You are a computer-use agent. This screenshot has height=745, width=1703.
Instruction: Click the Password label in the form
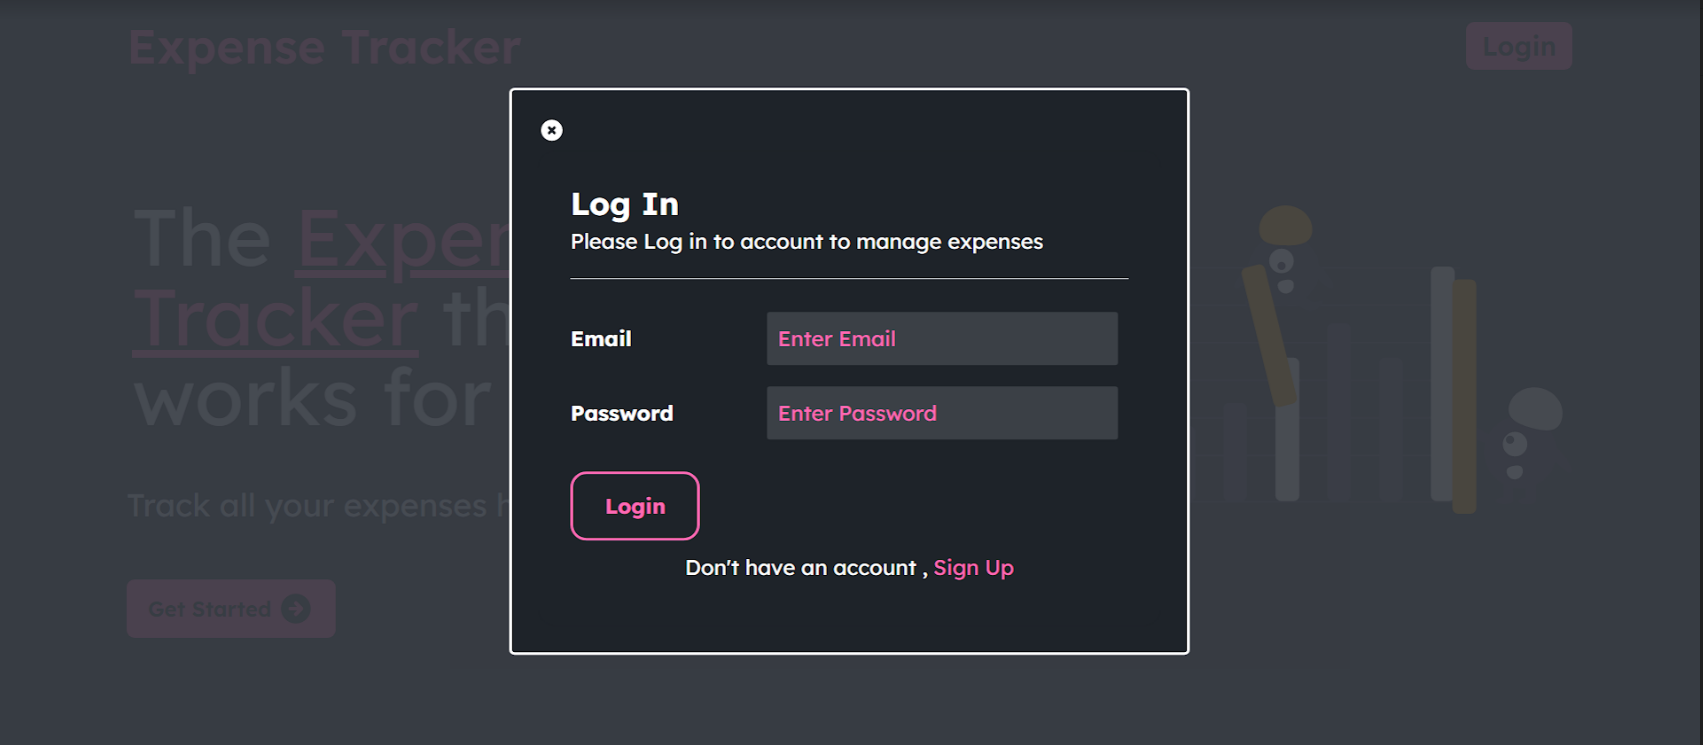(621, 412)
